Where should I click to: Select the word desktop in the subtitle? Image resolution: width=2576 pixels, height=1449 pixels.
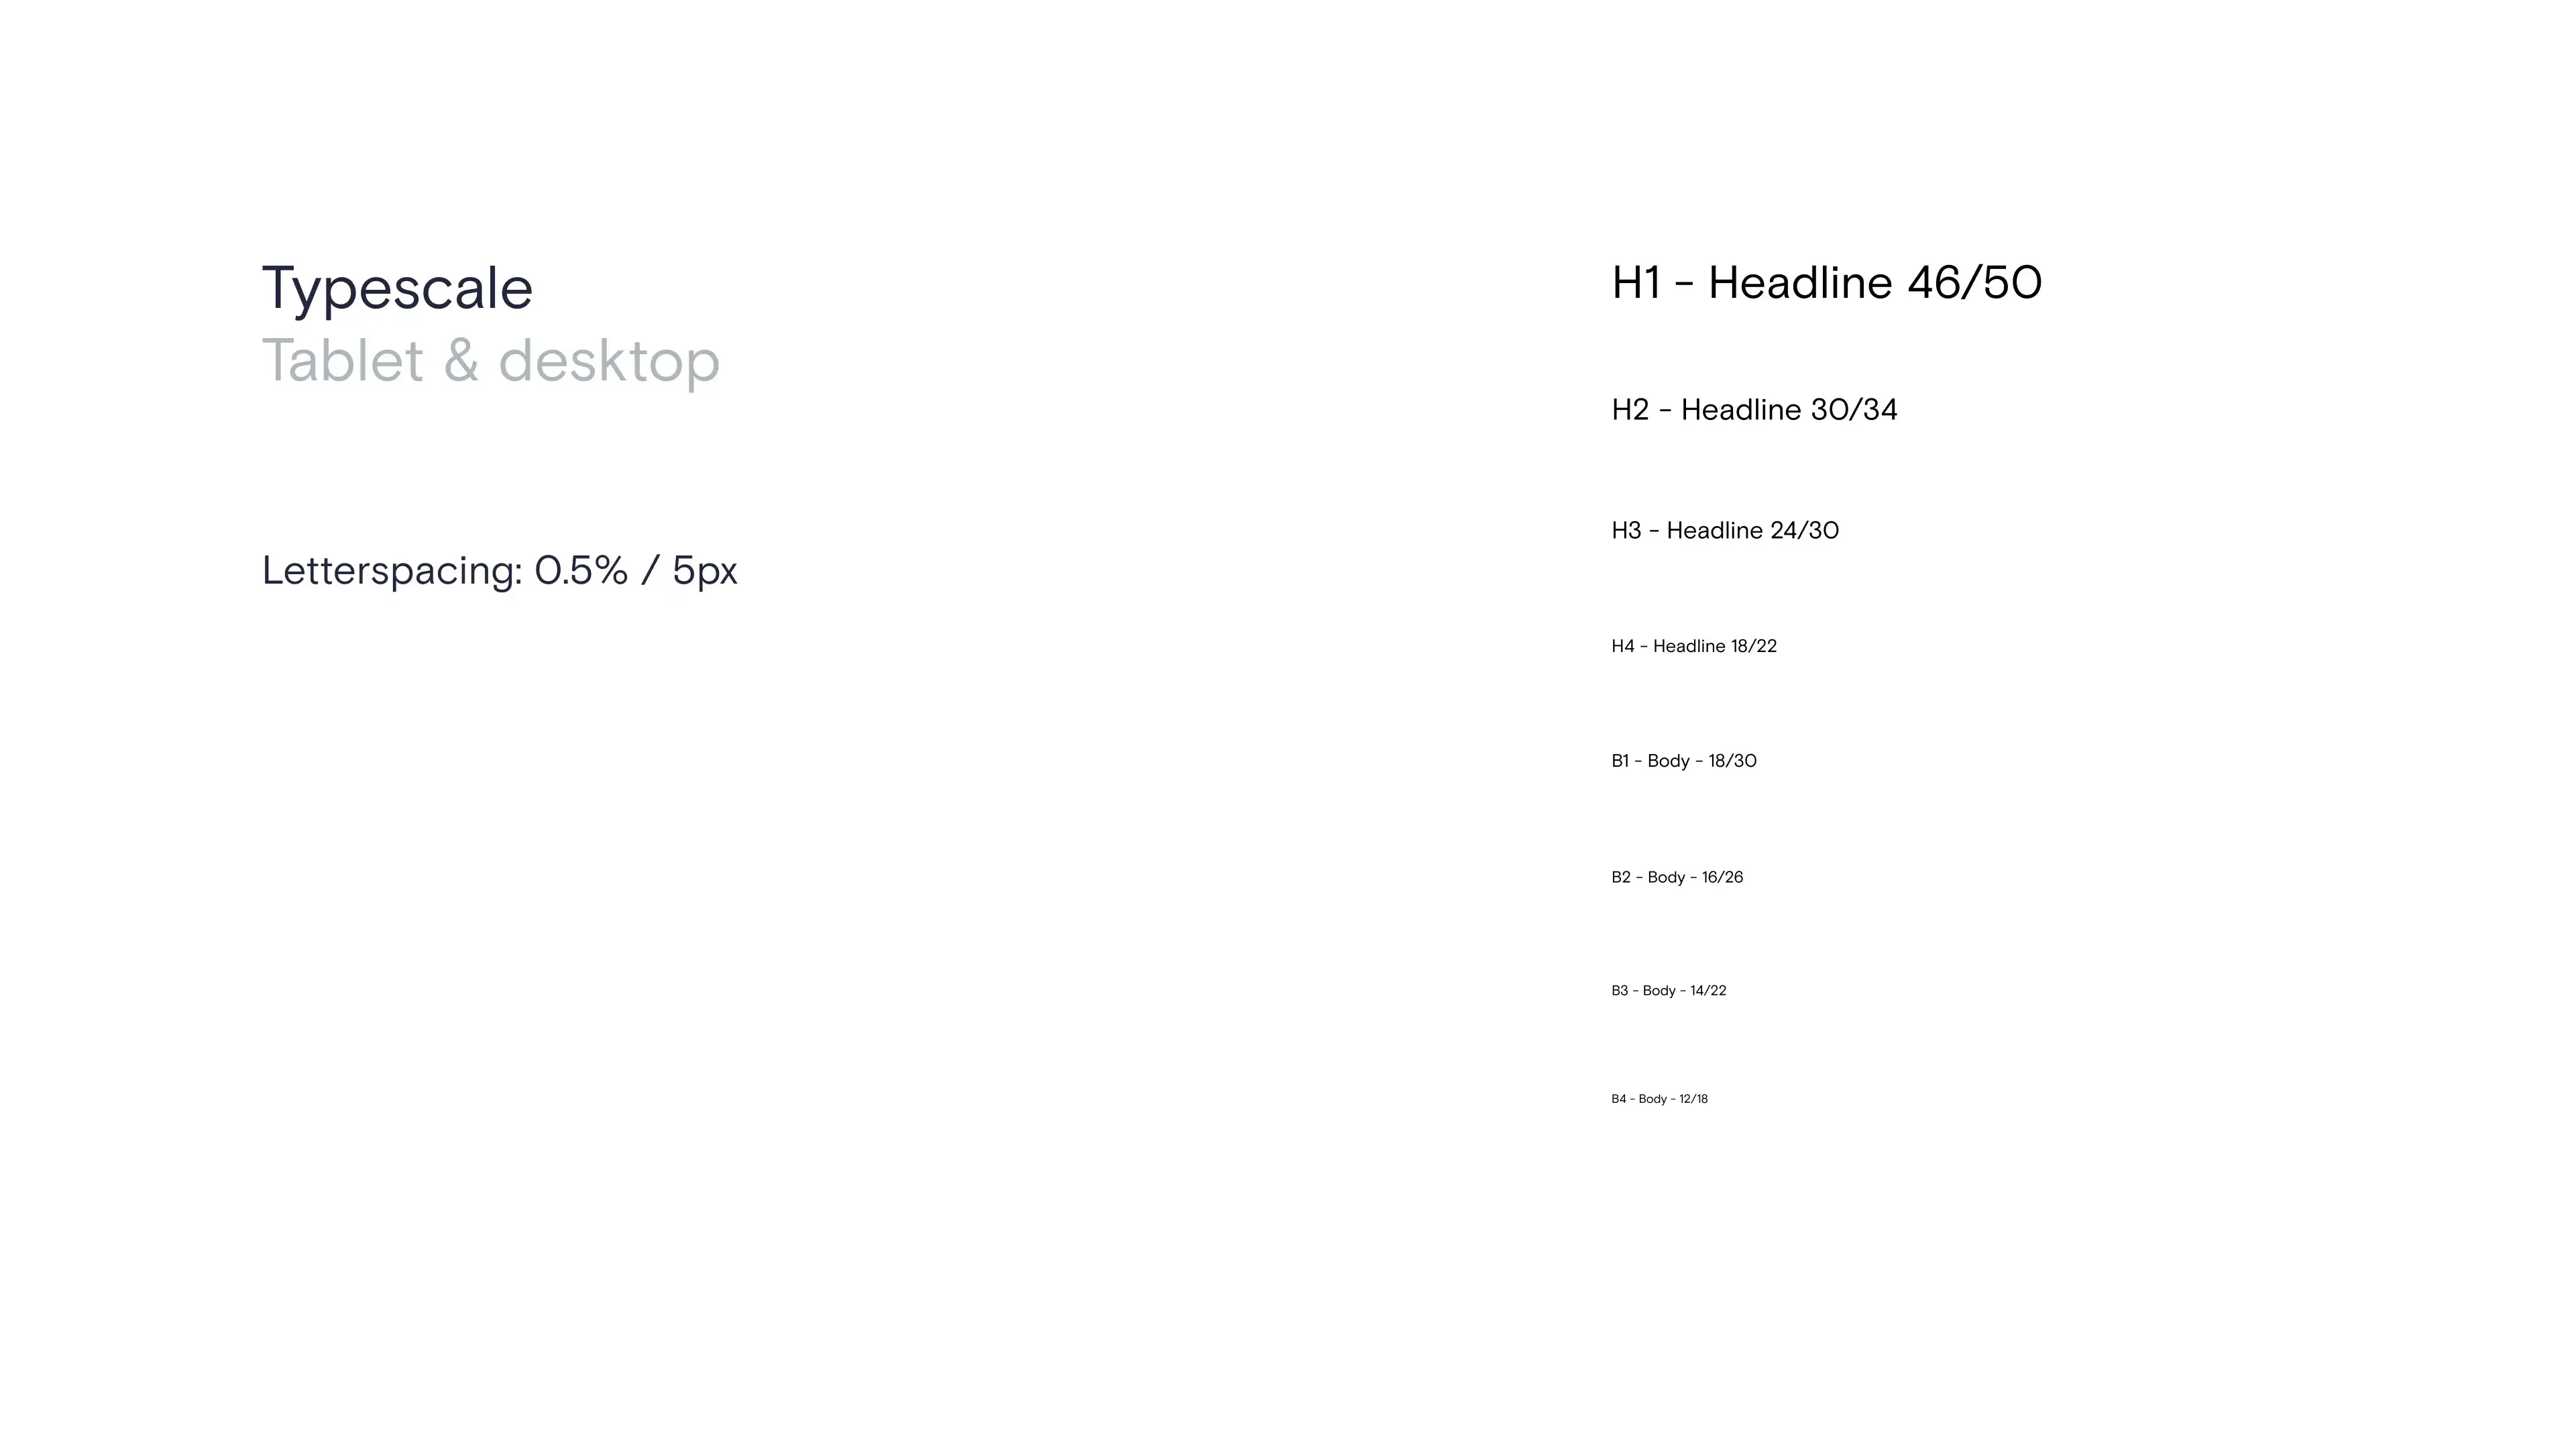tap(609, 361)
